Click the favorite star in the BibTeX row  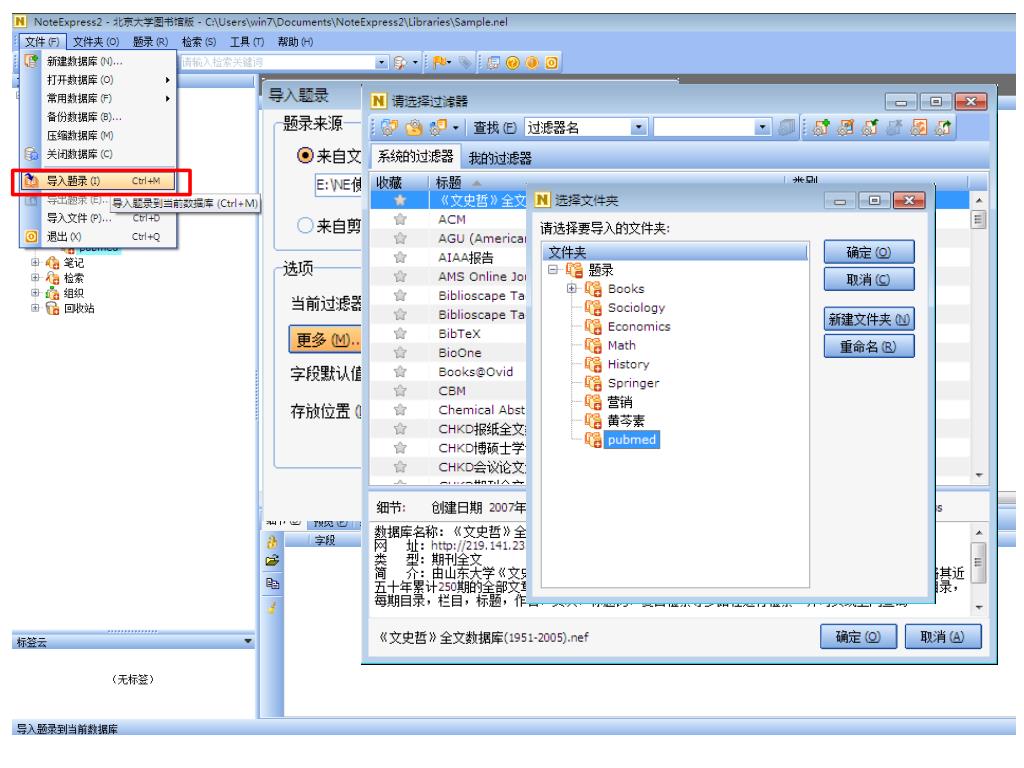click(x=400, y=334)
